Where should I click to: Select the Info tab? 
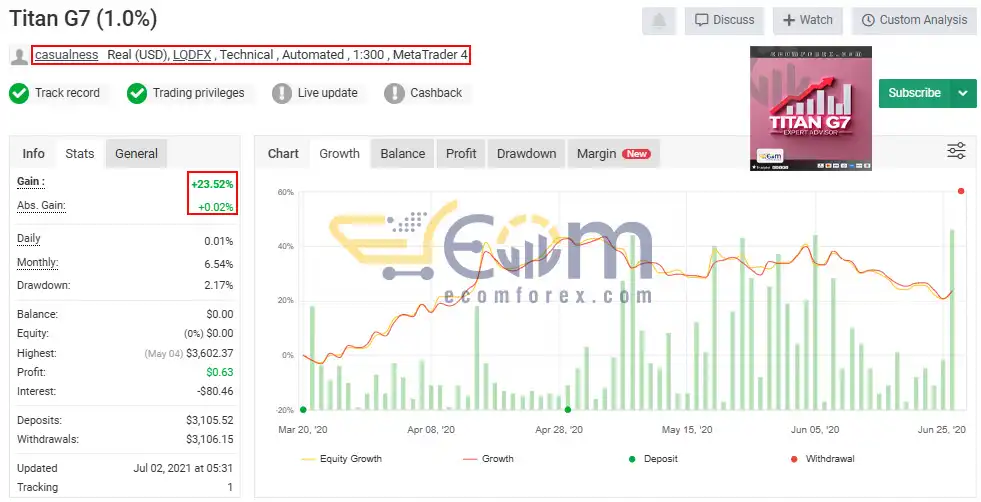click(x=33, y=153)
